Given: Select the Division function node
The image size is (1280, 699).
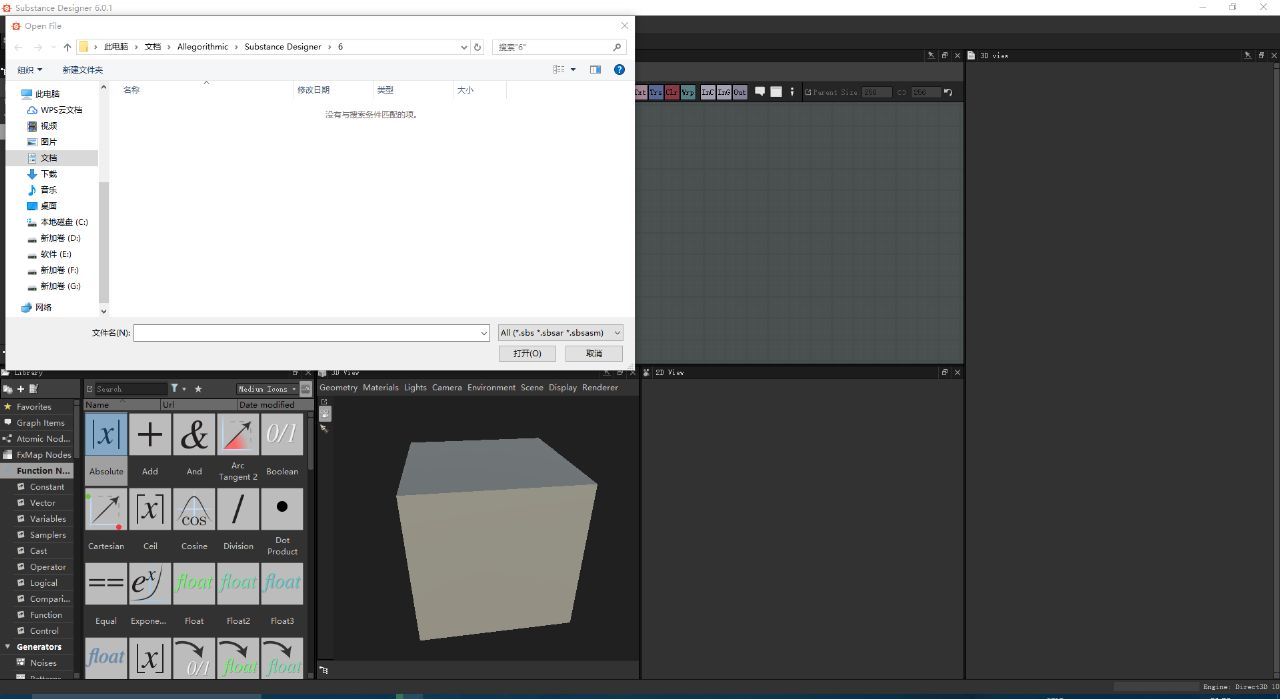Looking at the screenshot, I should pos(238,509).
